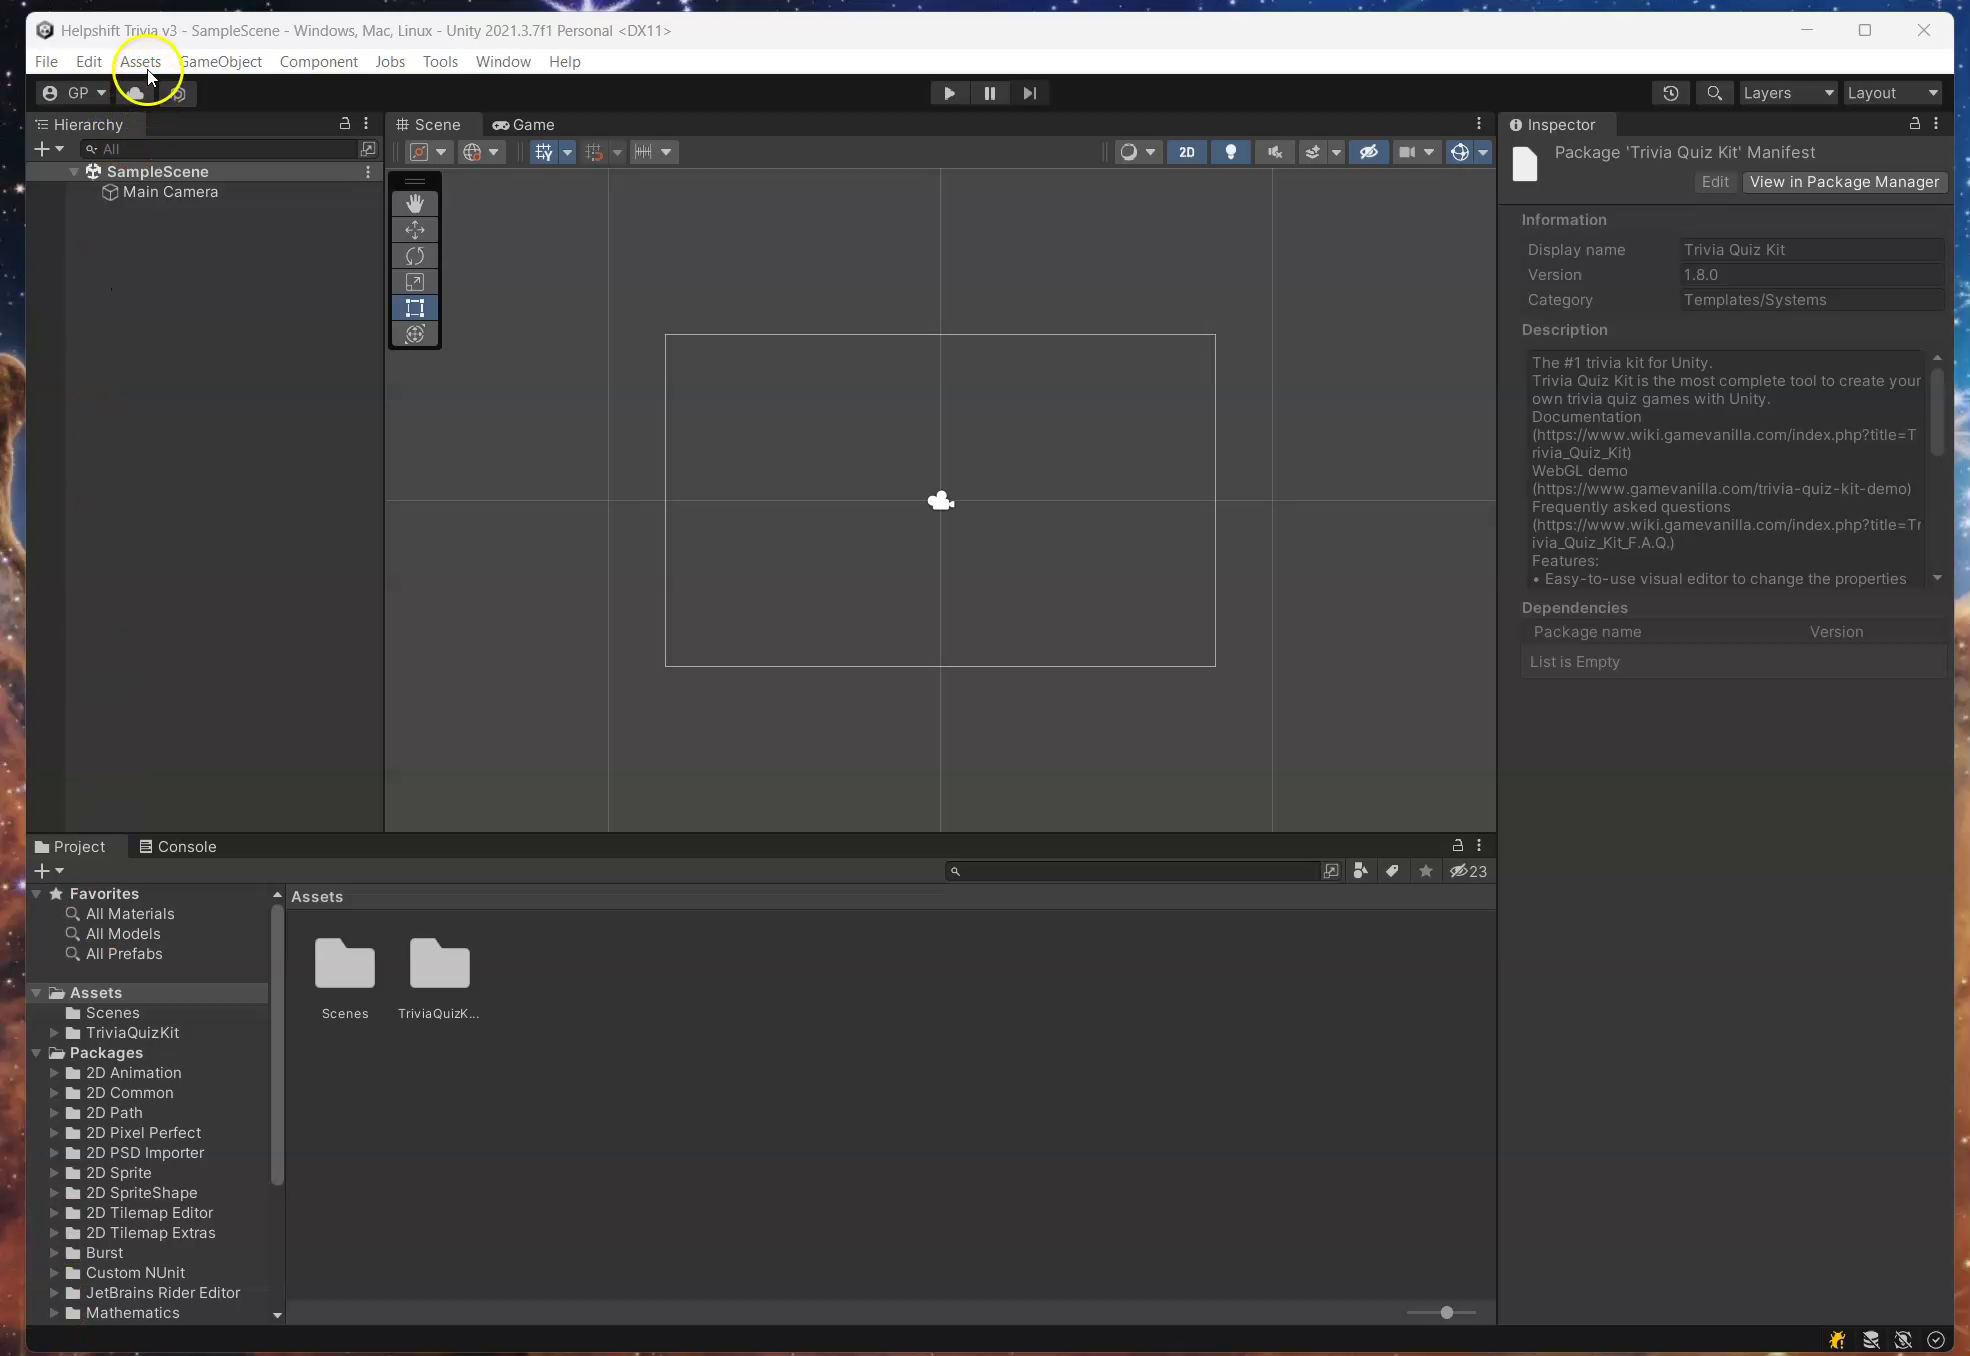Open the GP account dropdown
Screen dimensions: 1970x1356
pos(75,93)
